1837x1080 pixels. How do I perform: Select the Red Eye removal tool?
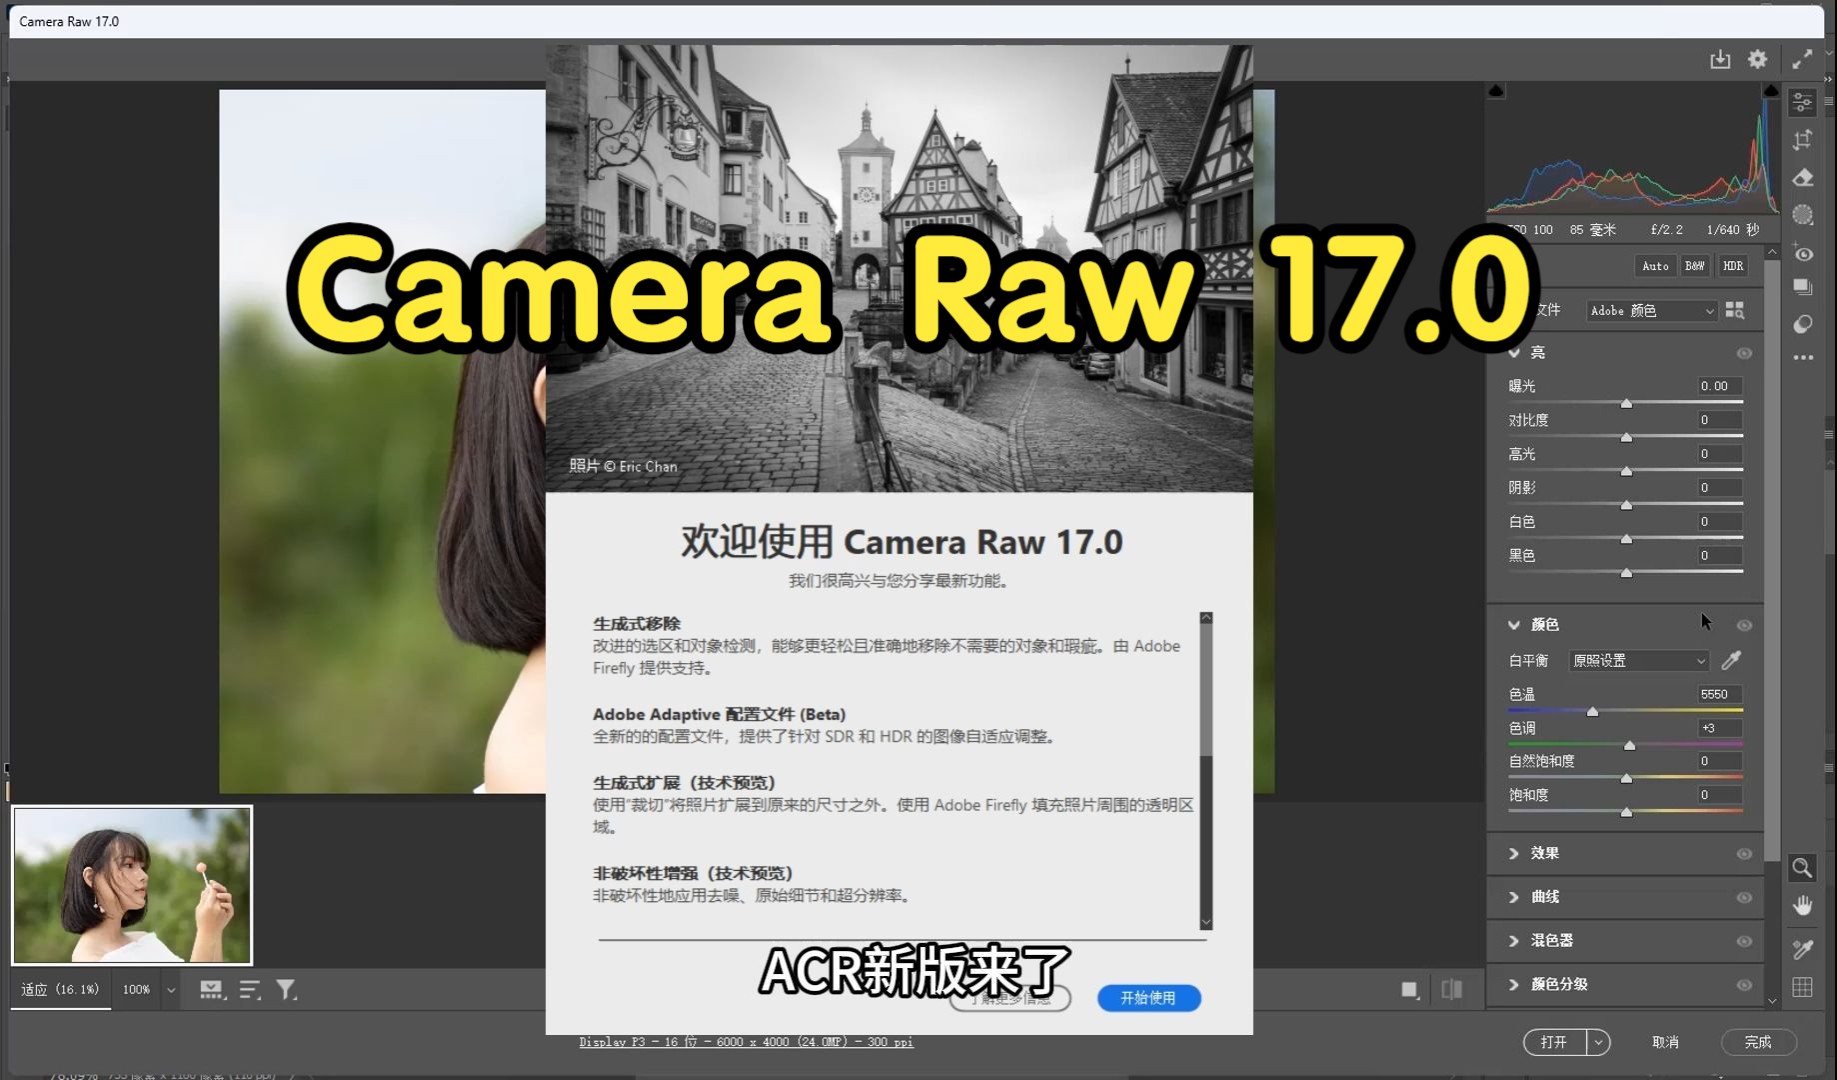[x=1803, y=253]
